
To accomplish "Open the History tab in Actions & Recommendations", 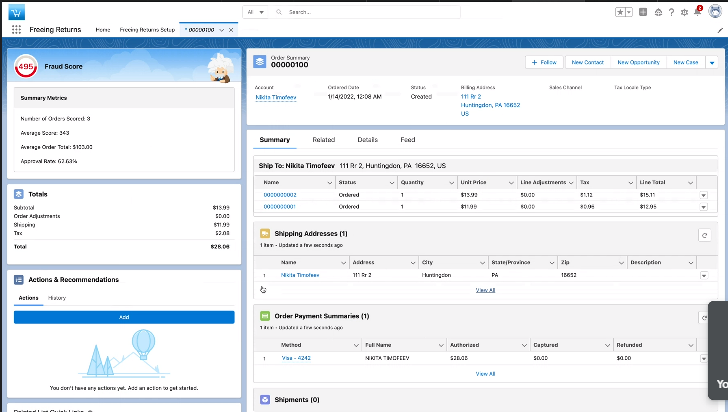I will (x=58, y=298).
